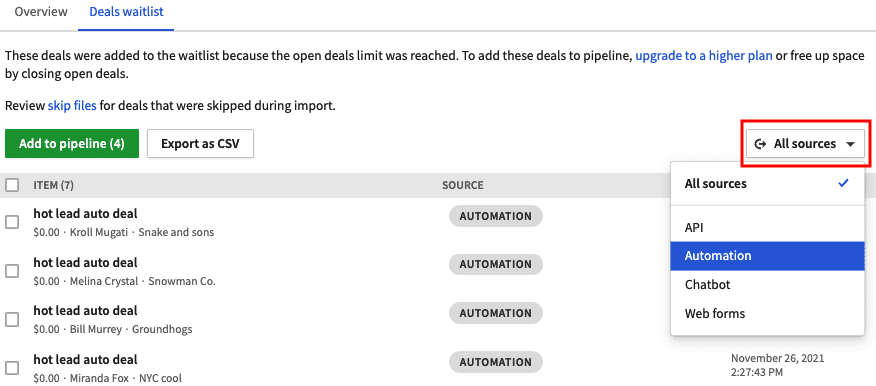Open the skip files link
876x386 pixels.
click(72, 105)
